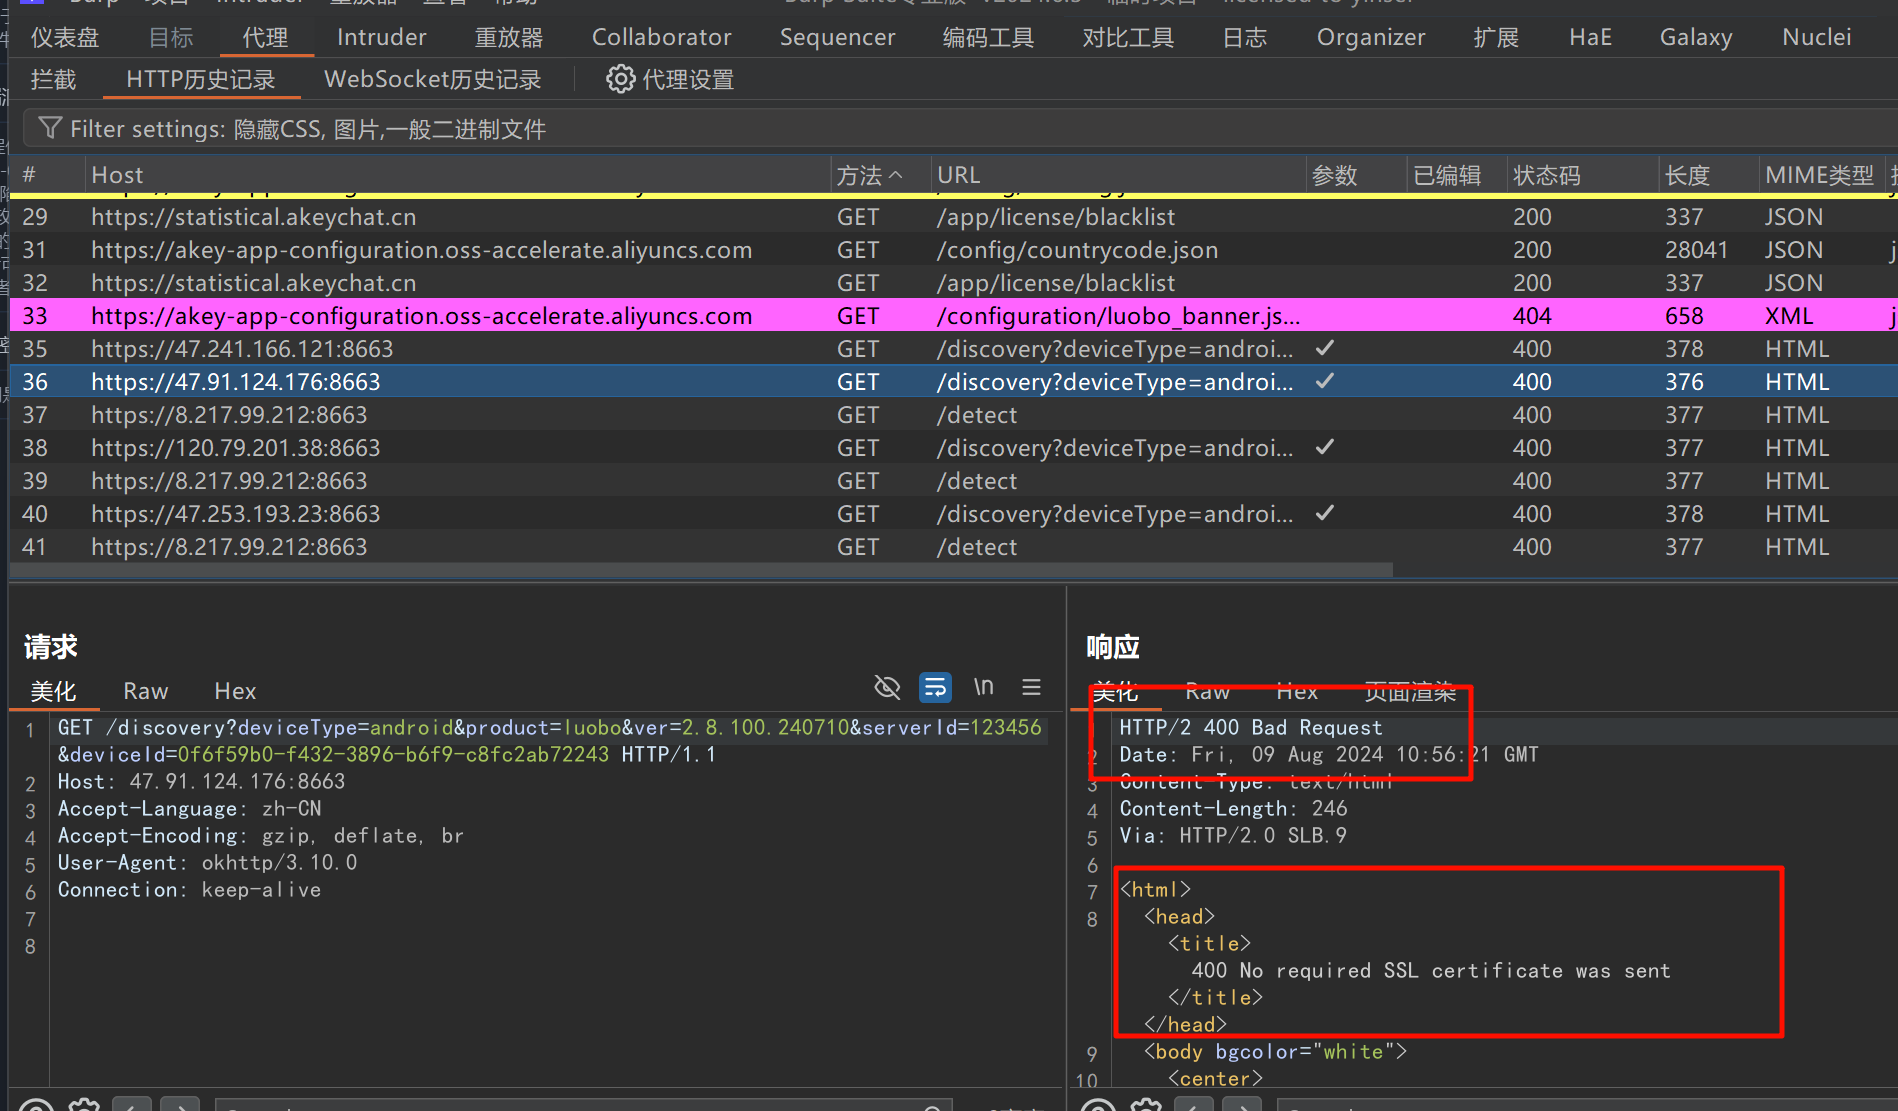The height and width of the screenshot is (1111, 1898).
Task: Sort table by 长度 column
Action: pyautogui.click(x=1687, y=176)
